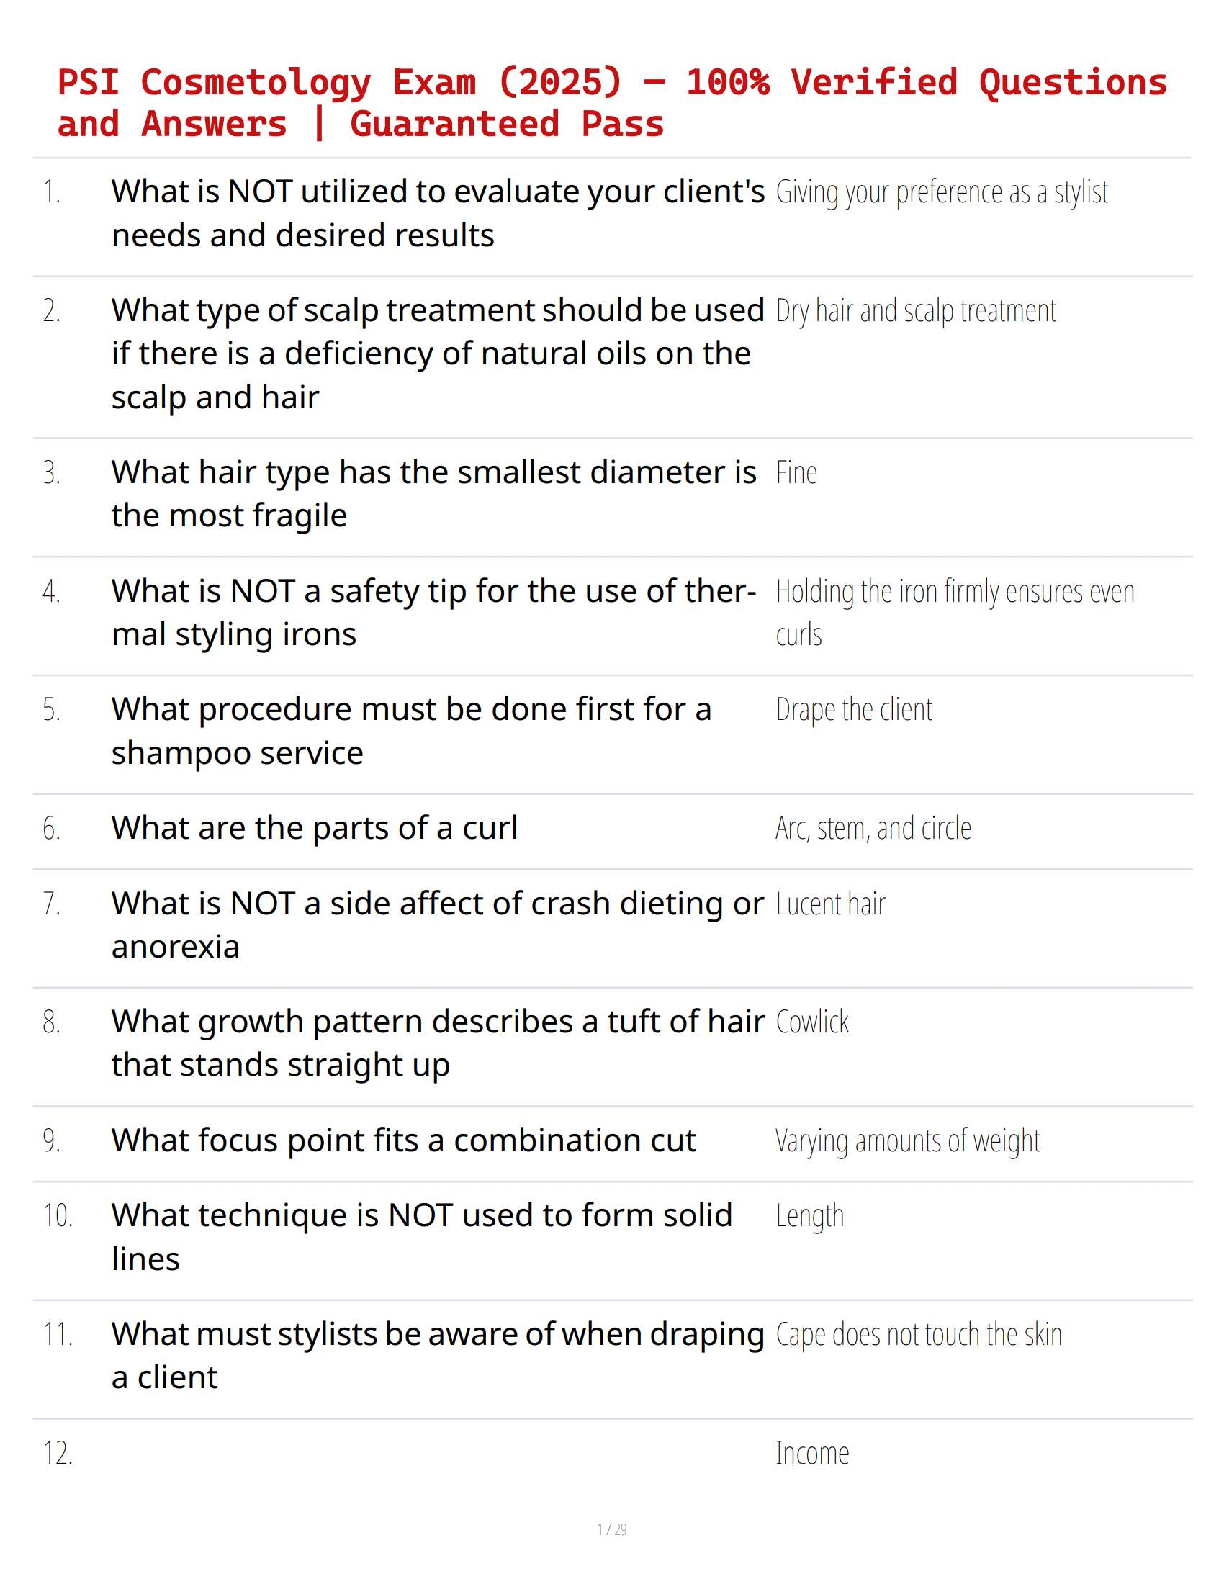
Task: Click the question about smallest hair diameter
Action: [x=434, y=493]
